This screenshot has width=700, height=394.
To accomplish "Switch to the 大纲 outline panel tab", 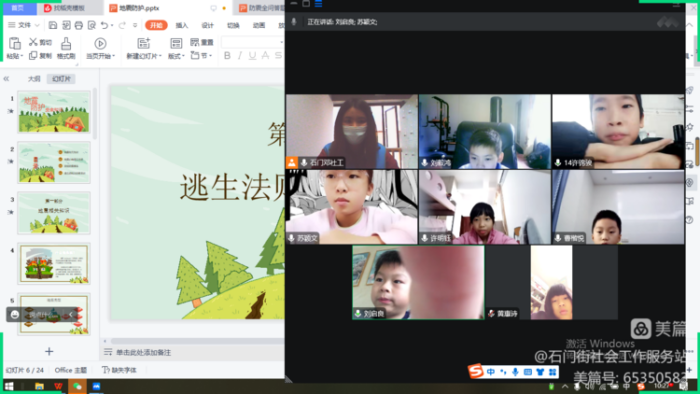I will click(x=34, y=79).
